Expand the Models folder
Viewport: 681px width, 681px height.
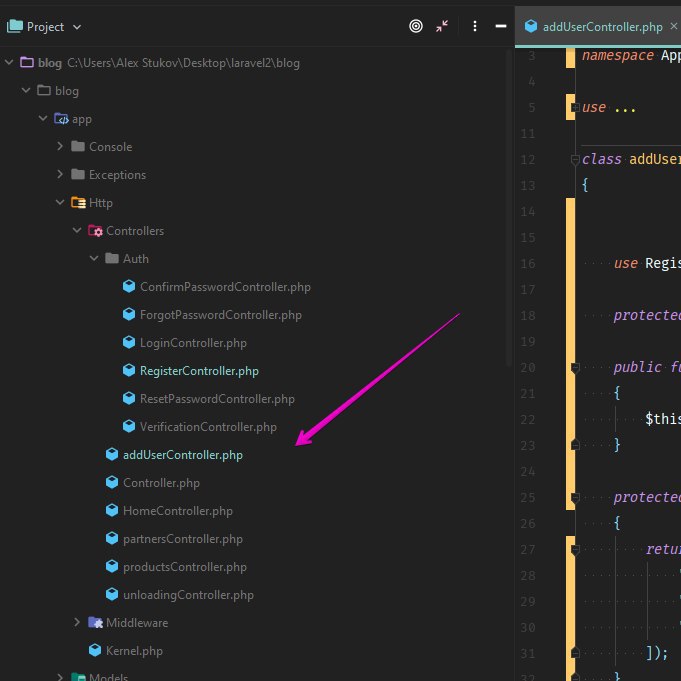pyautogui.click(x=60, y=677)
